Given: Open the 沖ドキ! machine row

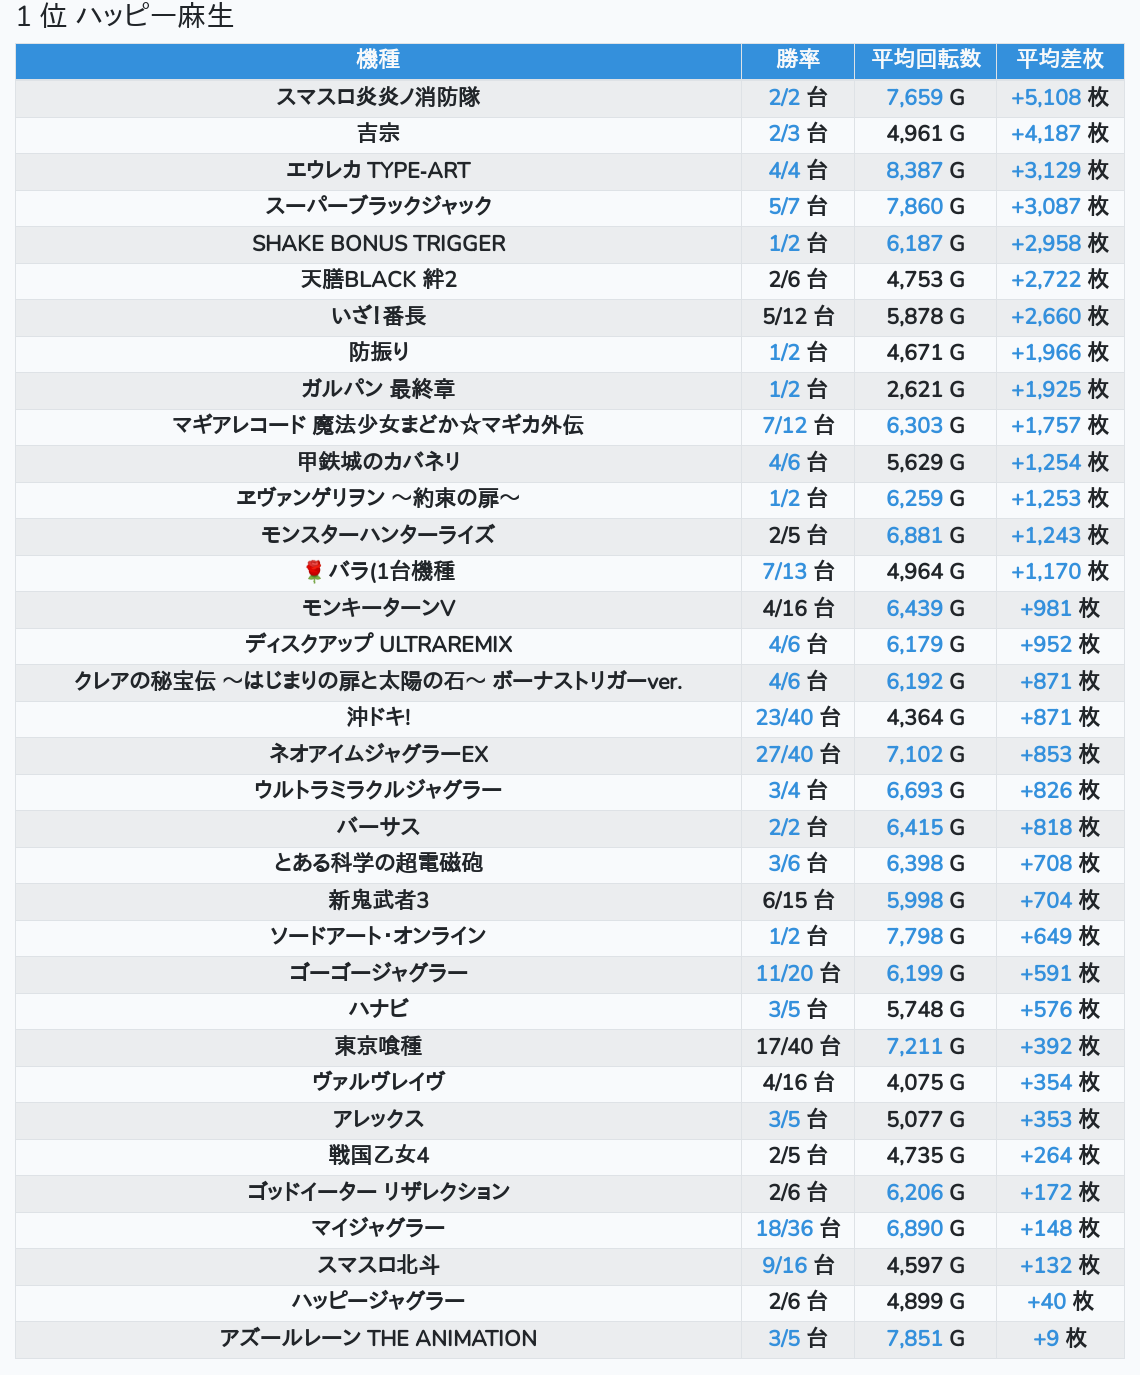Looking at the screenshot, I should [x=378, y=717].
